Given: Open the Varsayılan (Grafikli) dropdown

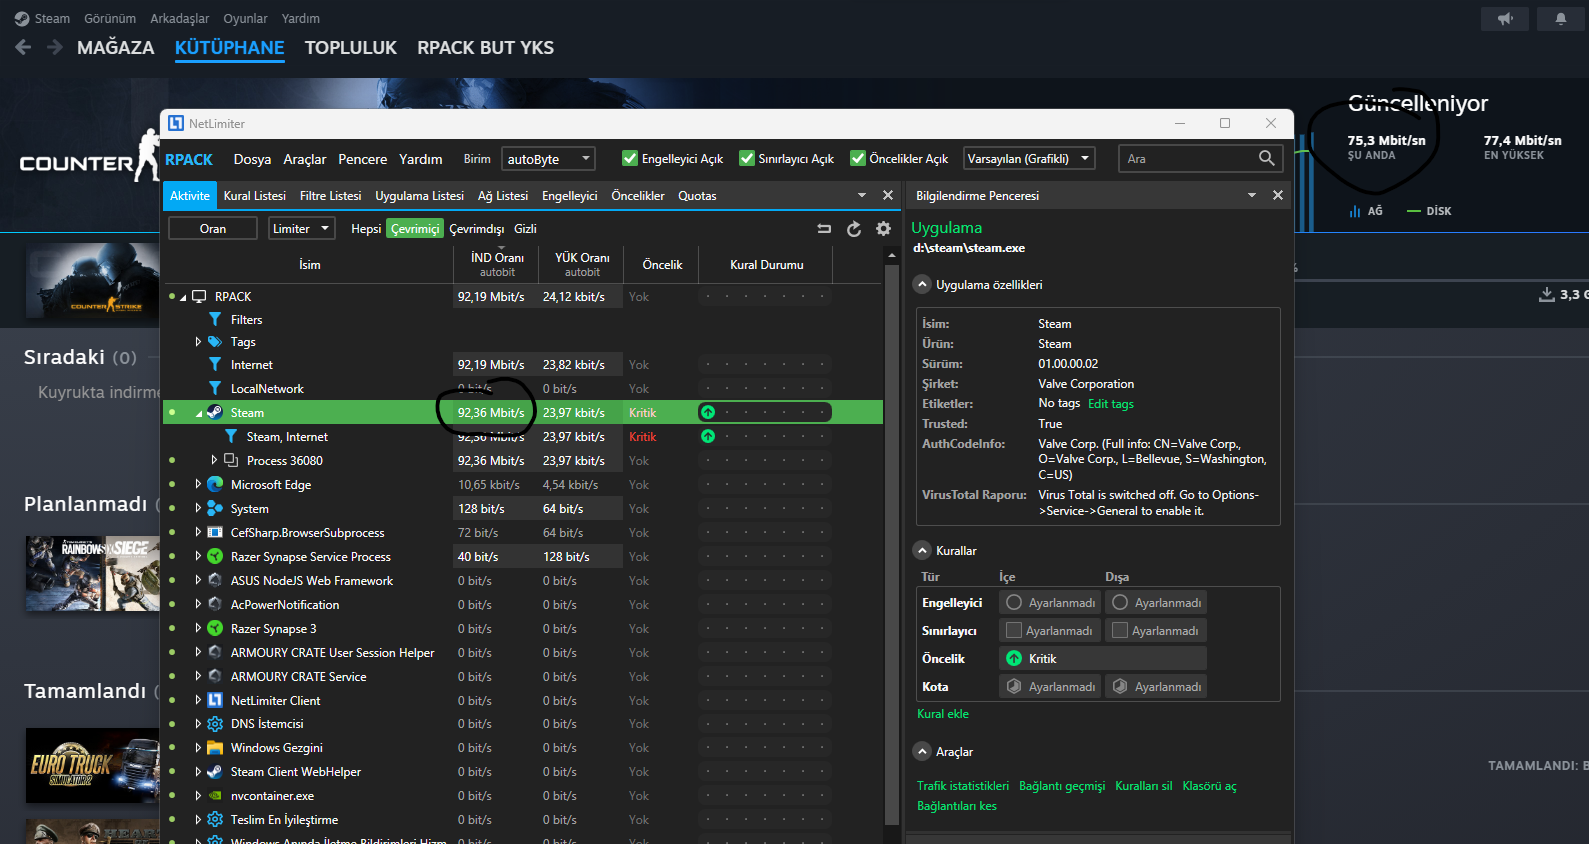Looking at the screenshot, I should point(1029,158).
